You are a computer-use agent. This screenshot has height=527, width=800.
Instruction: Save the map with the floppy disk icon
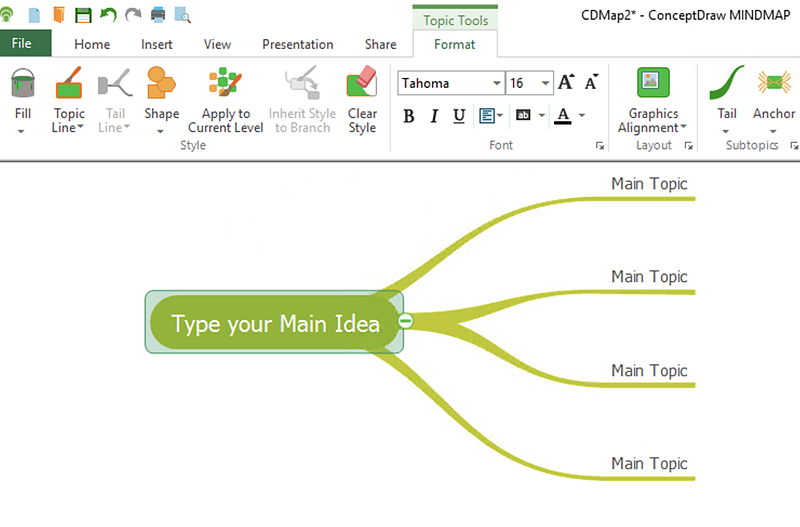click(x=83, y=15)
